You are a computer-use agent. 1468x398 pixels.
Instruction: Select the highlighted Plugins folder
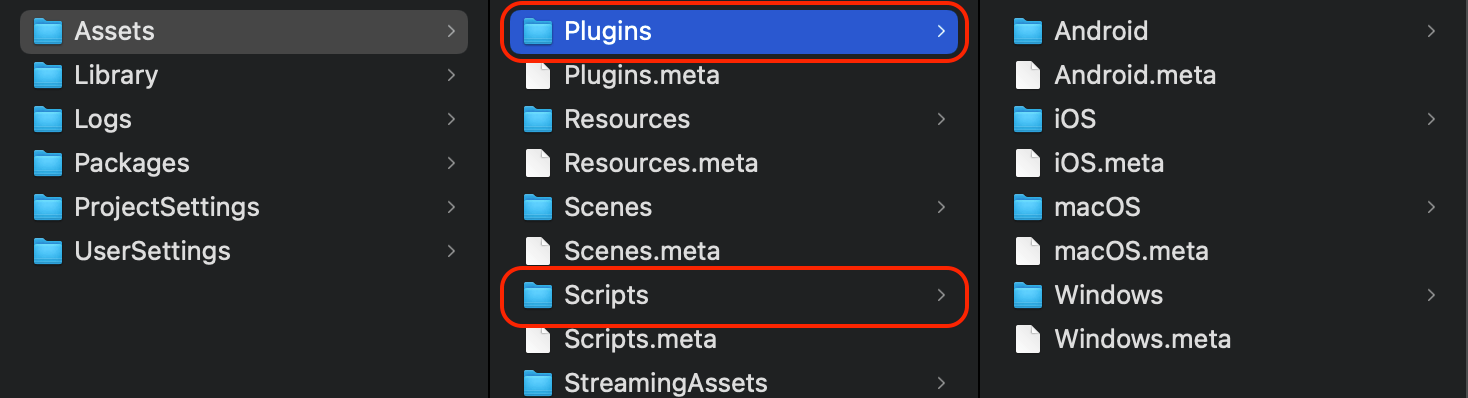pyautogui.click(x=734, y=31)
